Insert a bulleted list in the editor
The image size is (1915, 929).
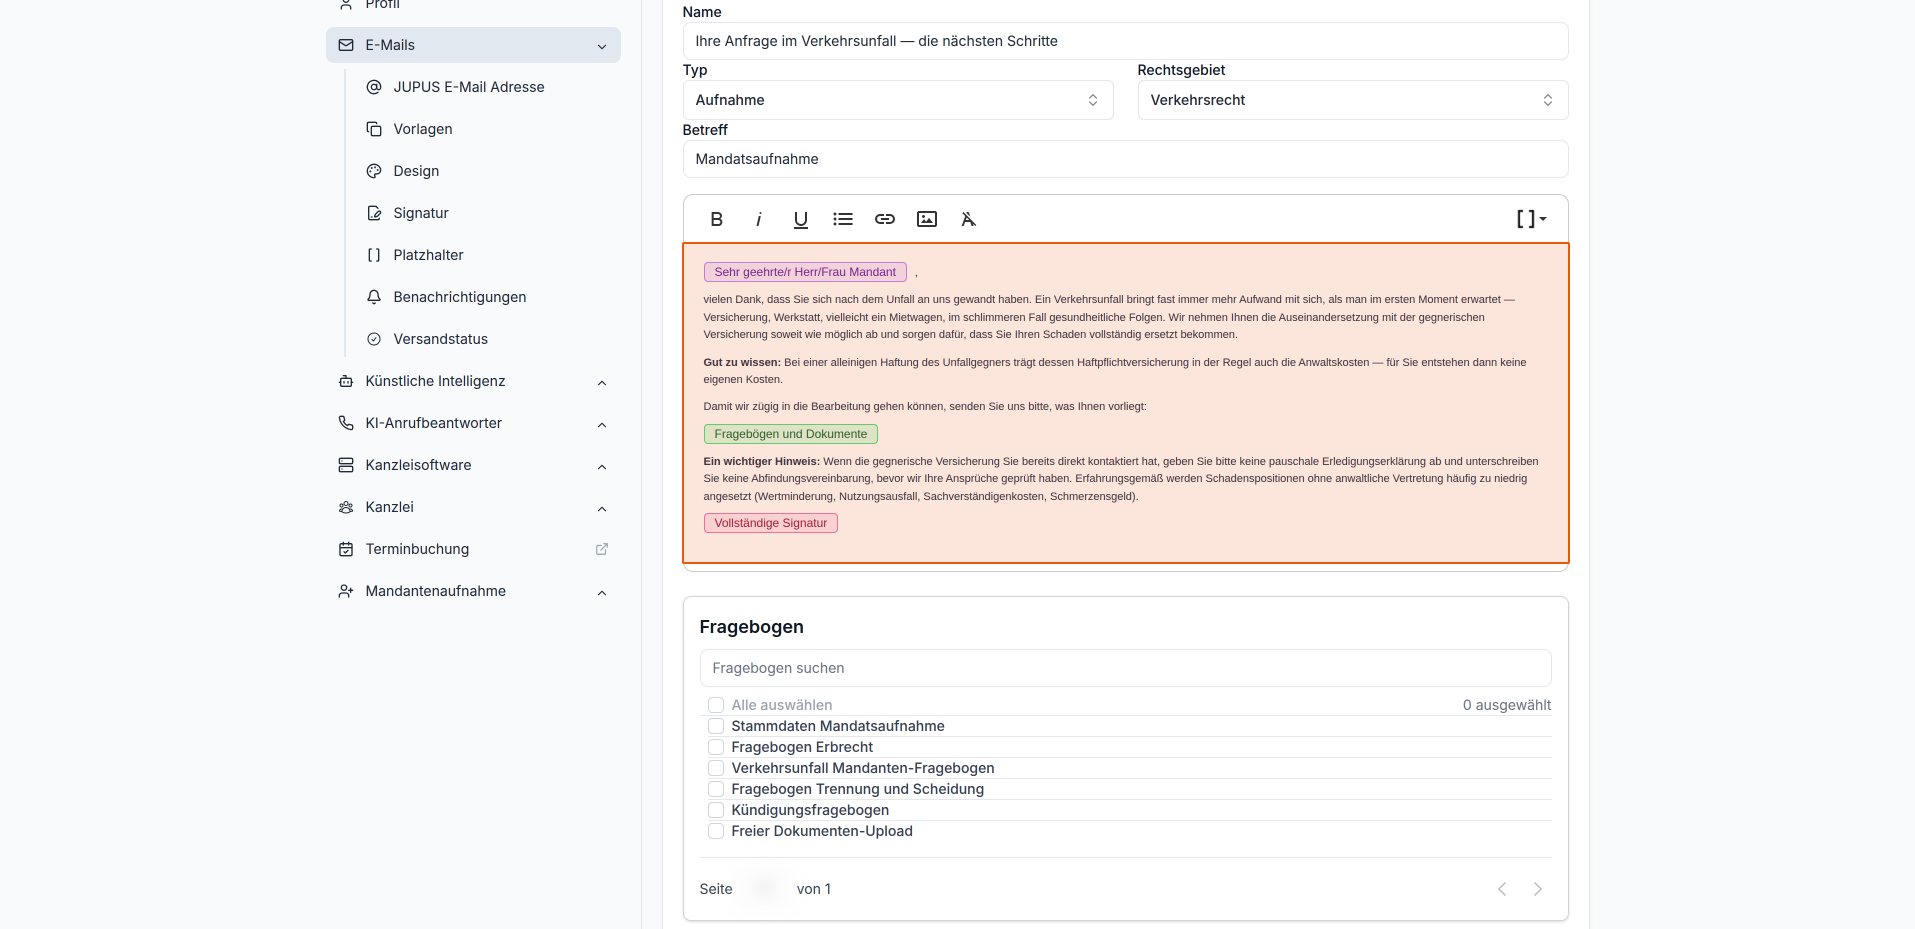843,219
